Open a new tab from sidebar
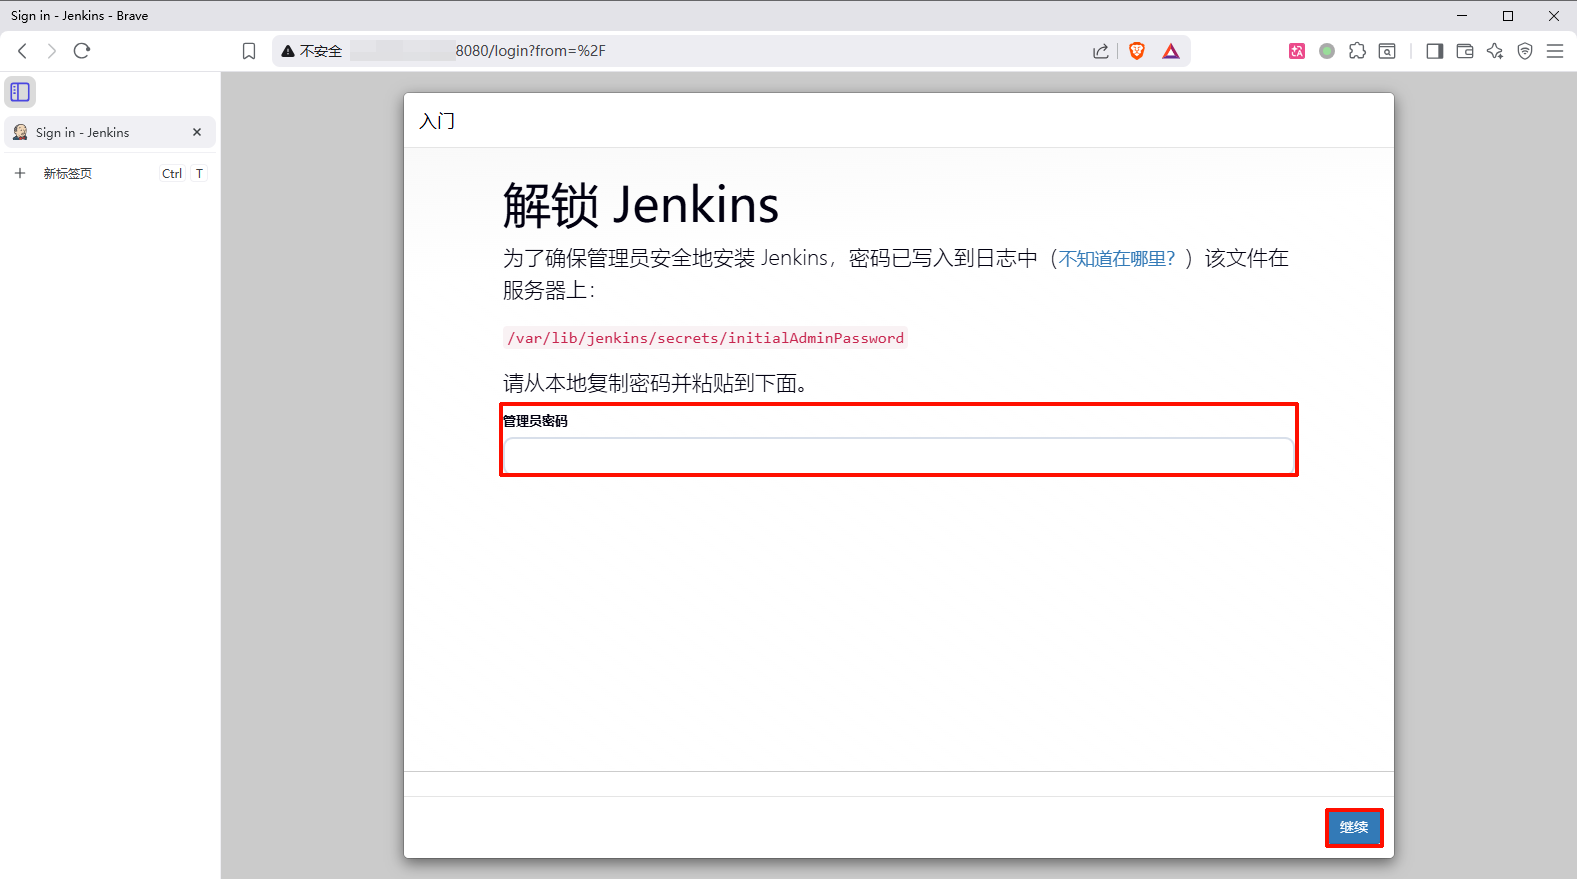The width and height of the screenshot is (1577, 879). tap(67, 173)
